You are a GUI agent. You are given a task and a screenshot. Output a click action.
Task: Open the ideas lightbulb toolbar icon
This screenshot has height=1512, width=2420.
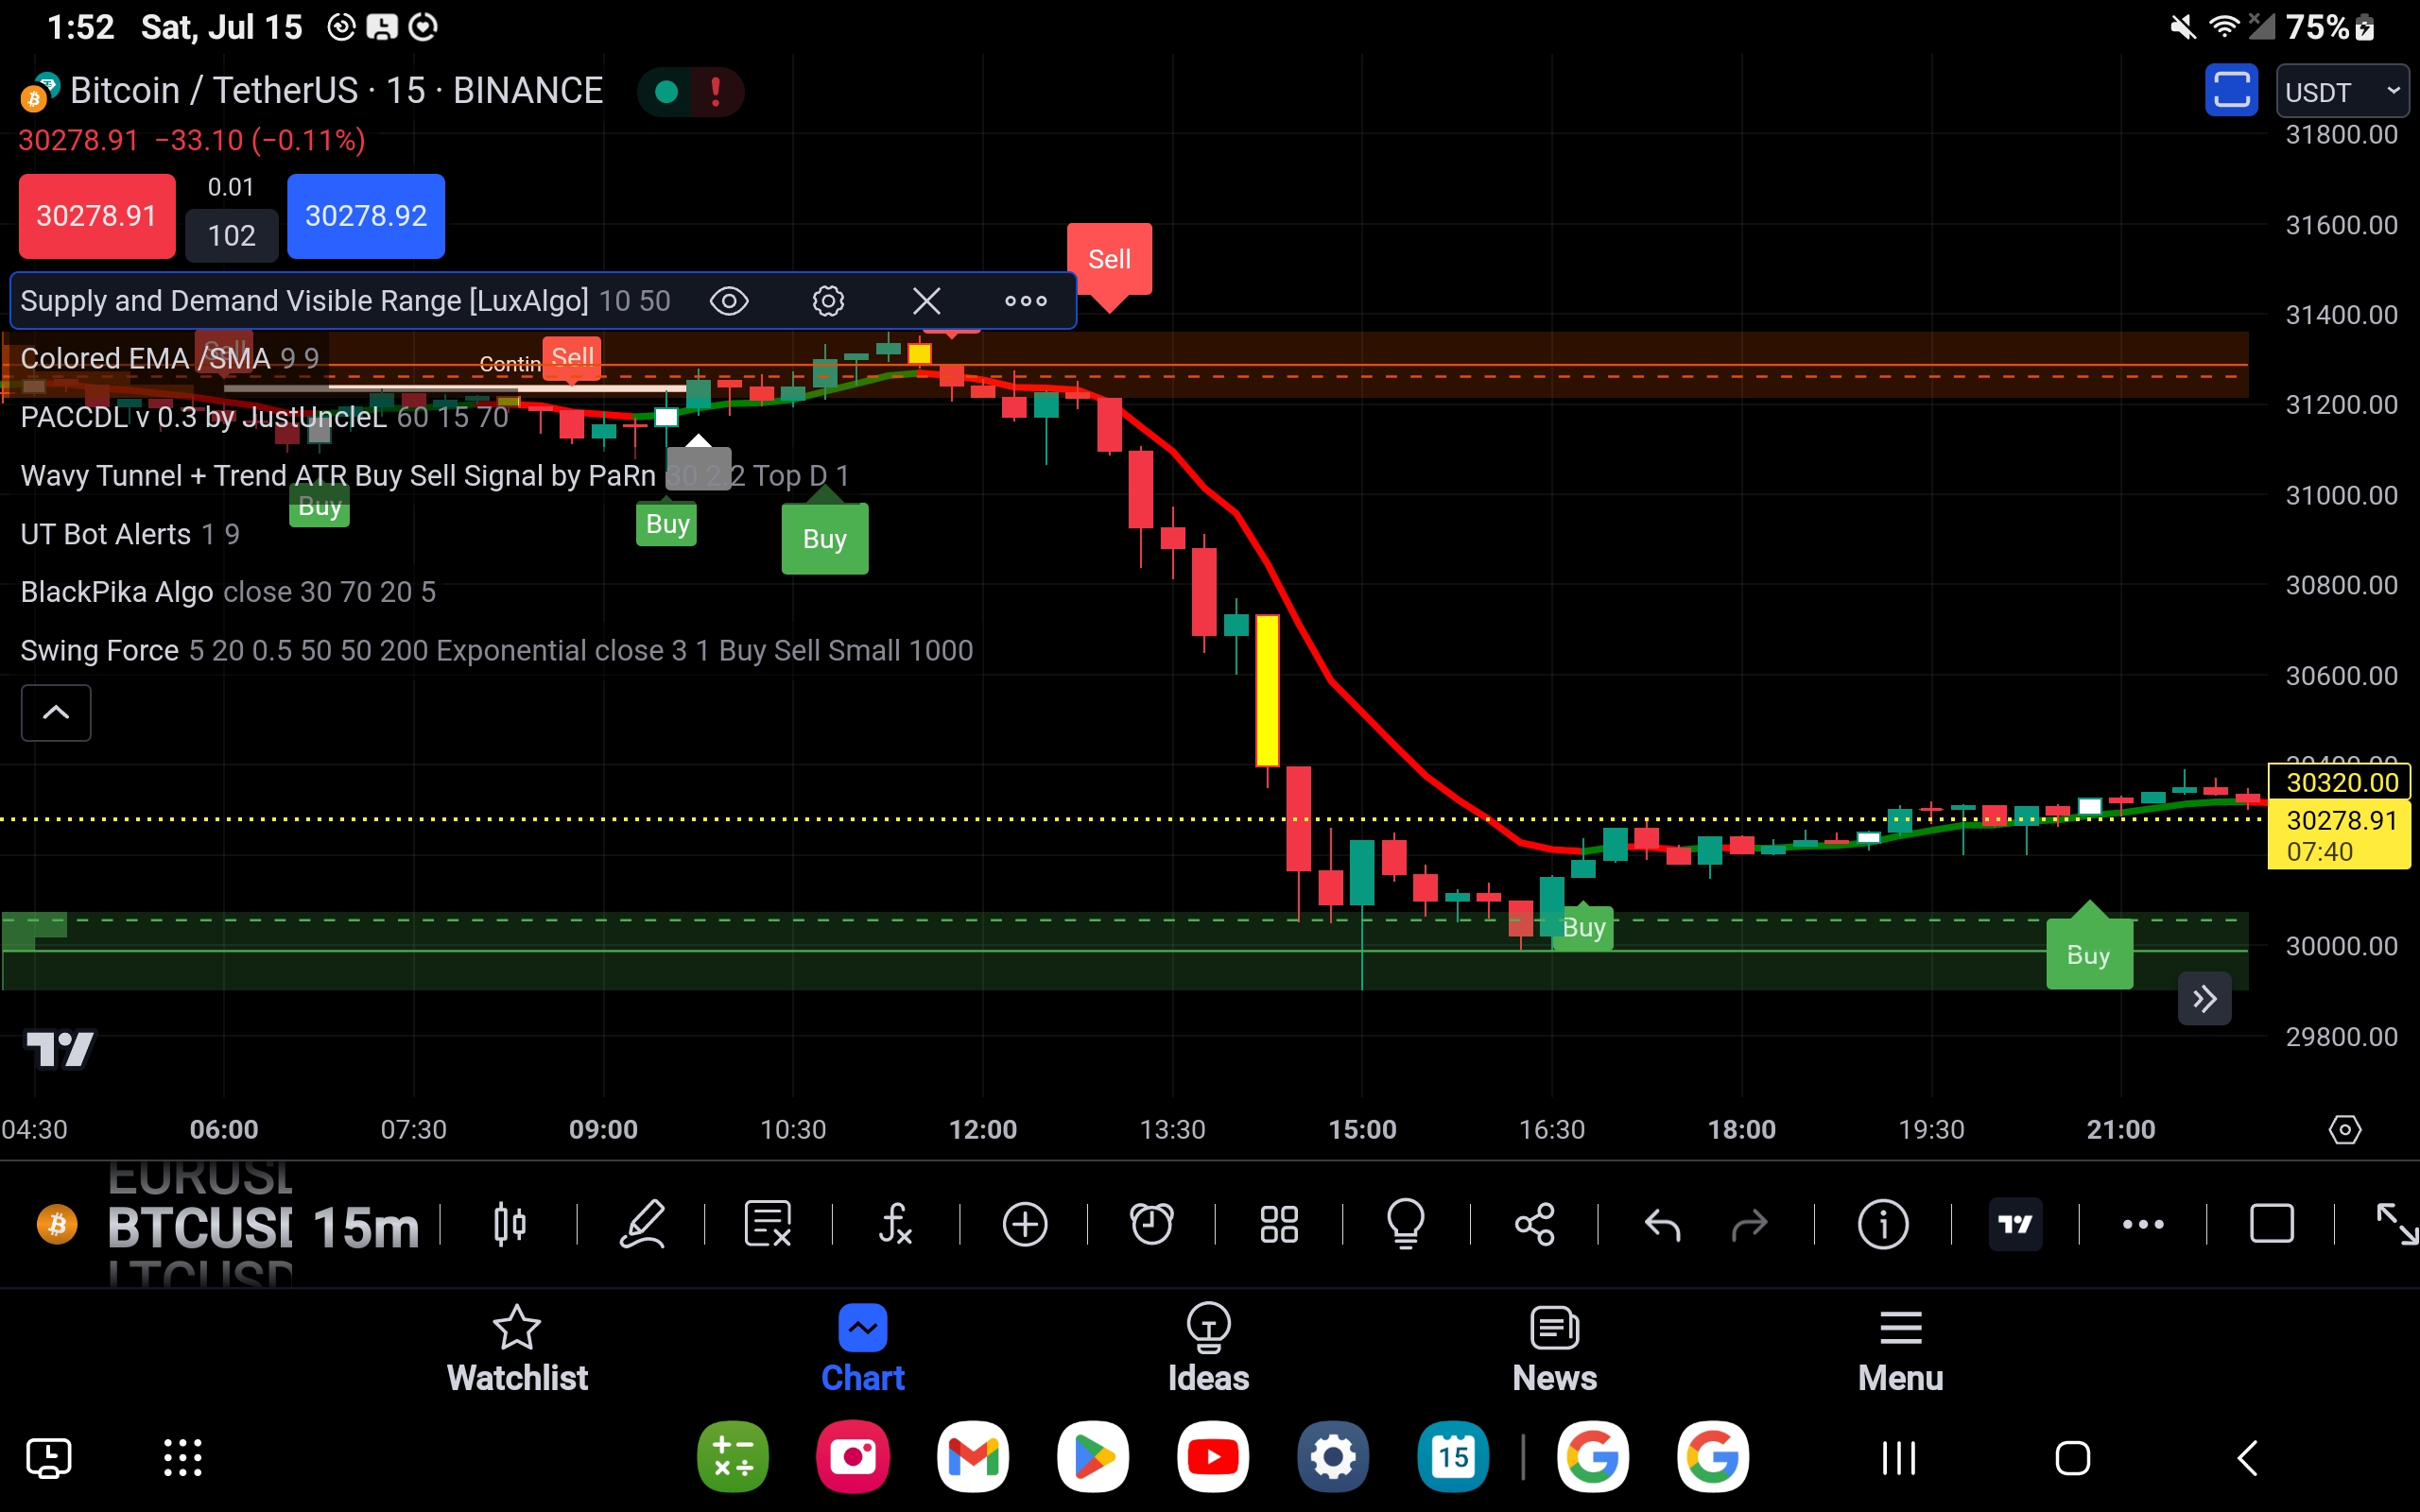pos(1406,1224)
